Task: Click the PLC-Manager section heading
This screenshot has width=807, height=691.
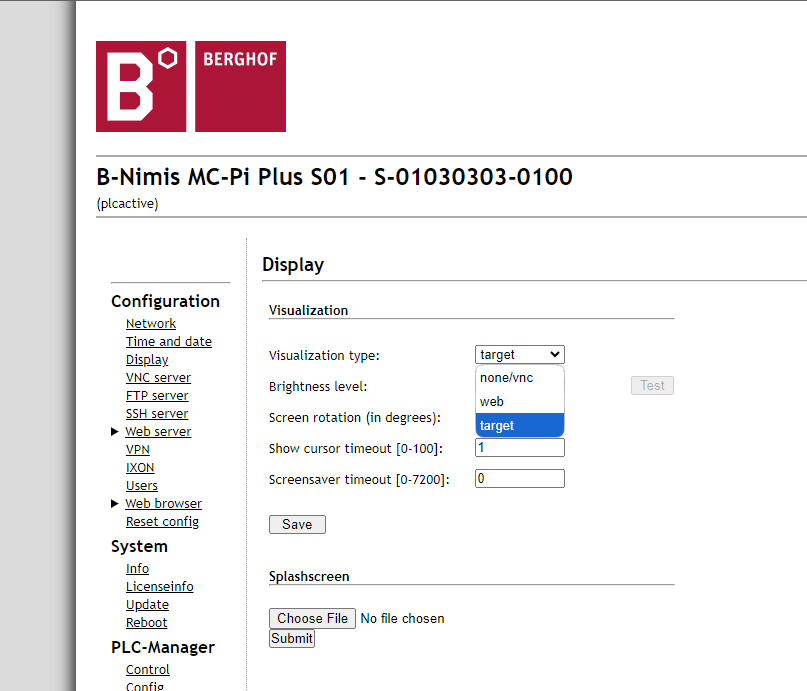Action: 163,647
